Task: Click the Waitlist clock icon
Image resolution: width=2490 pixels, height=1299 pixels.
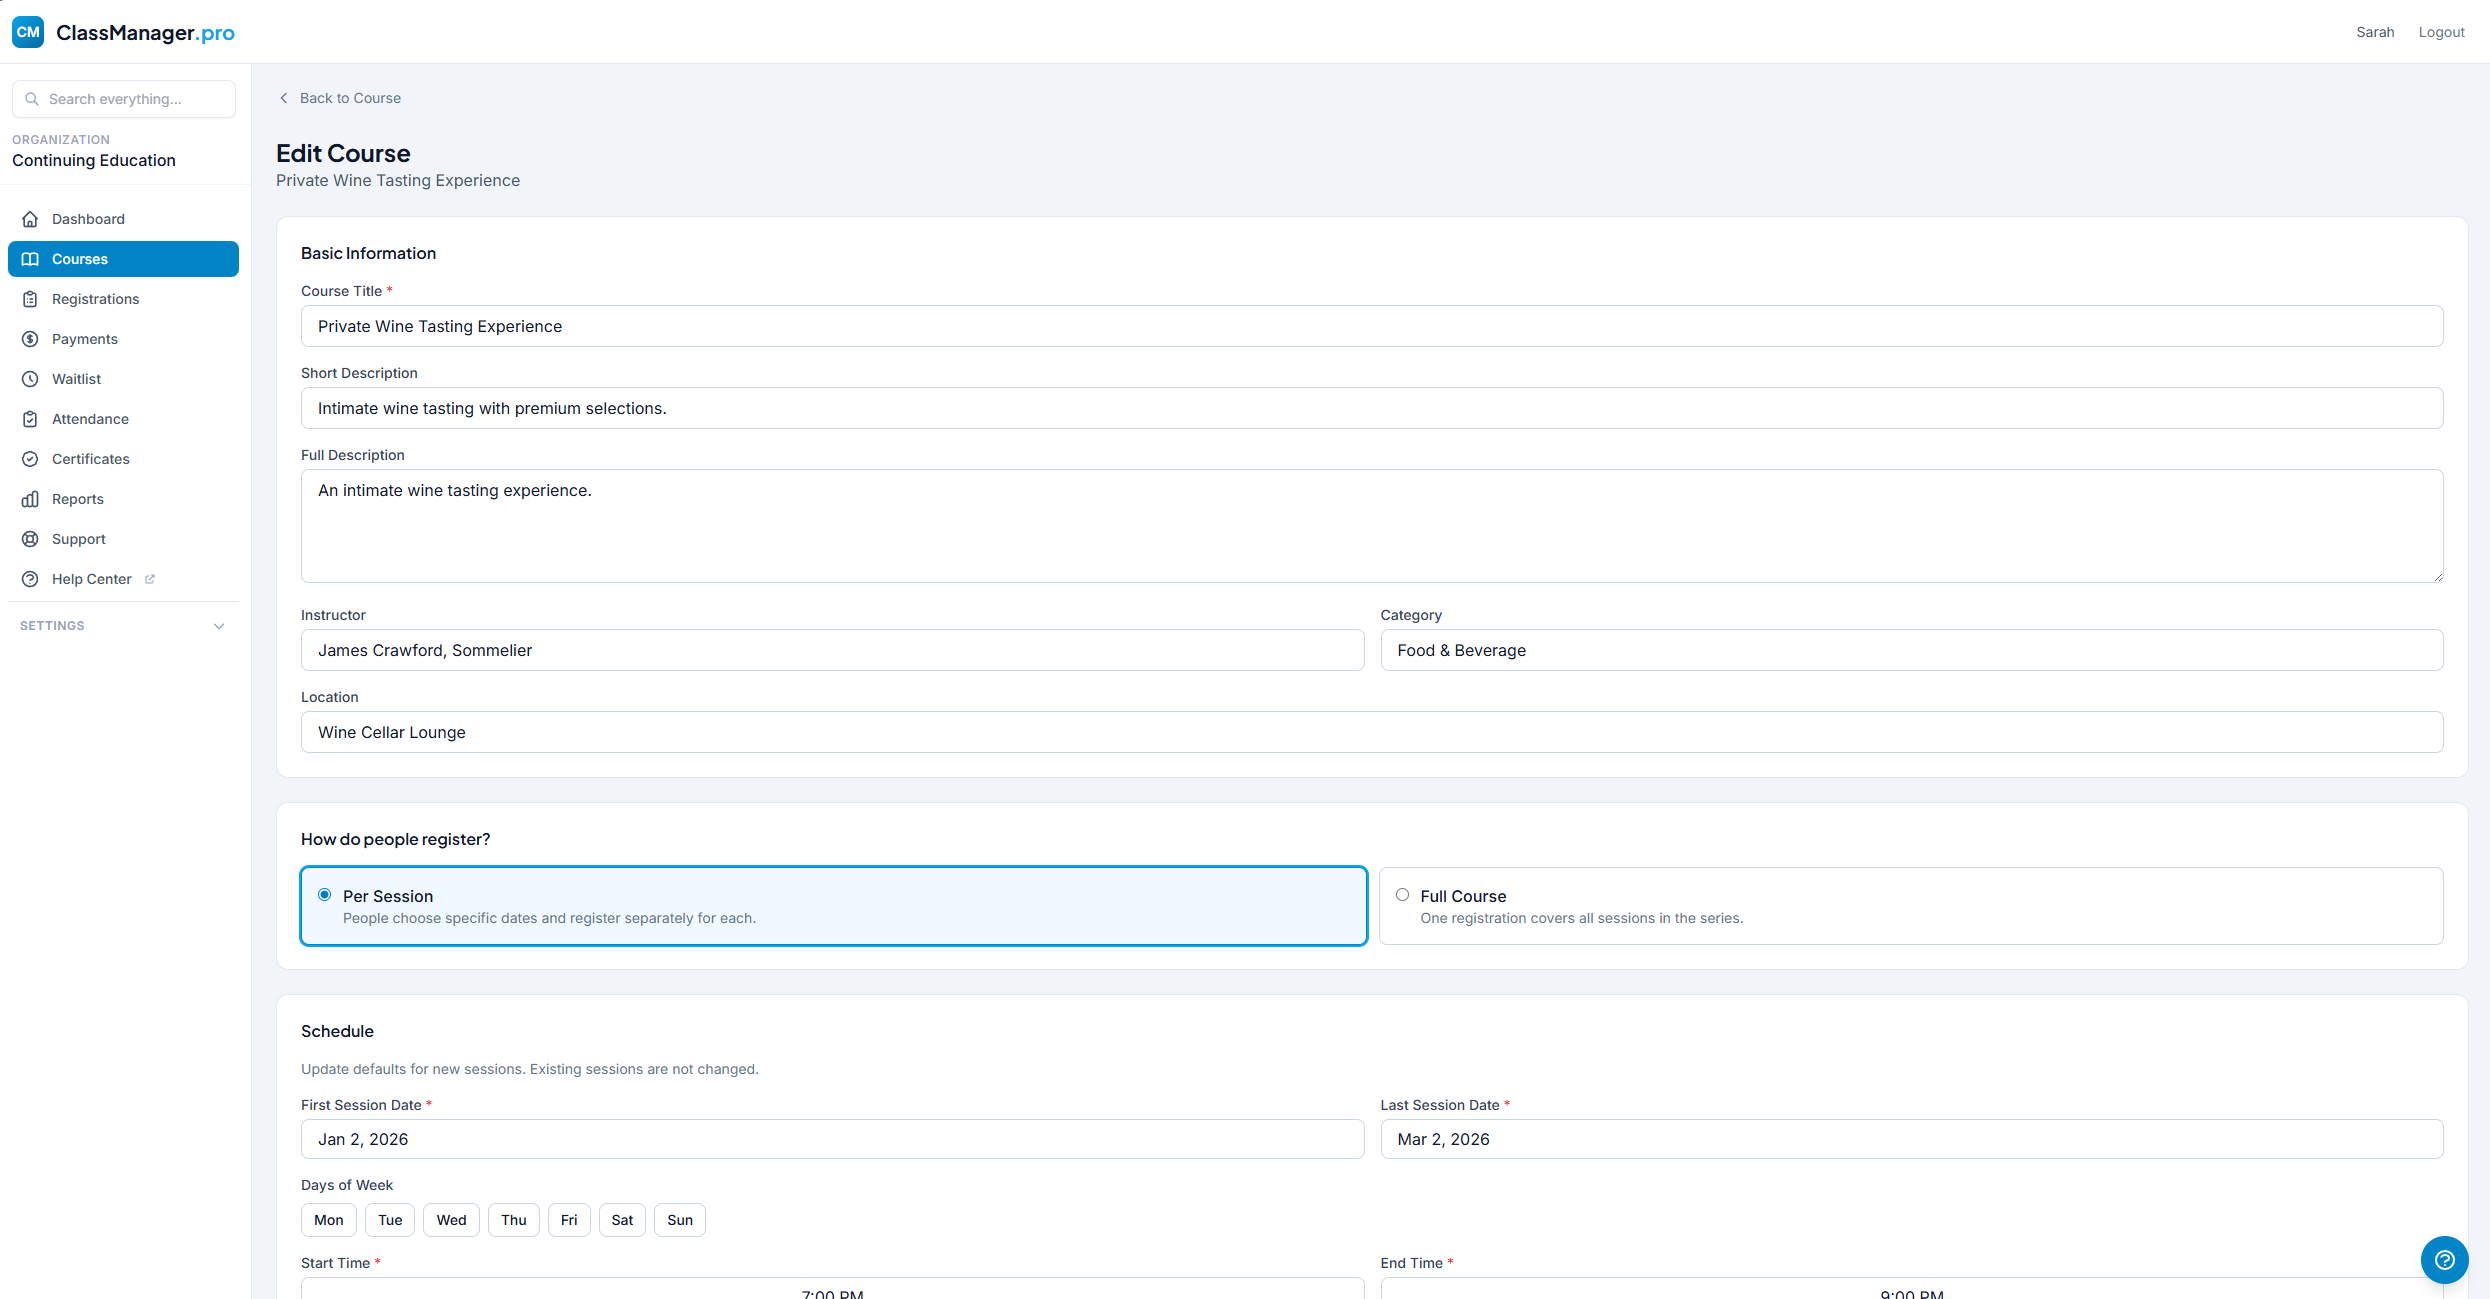Action: point(30,378)
